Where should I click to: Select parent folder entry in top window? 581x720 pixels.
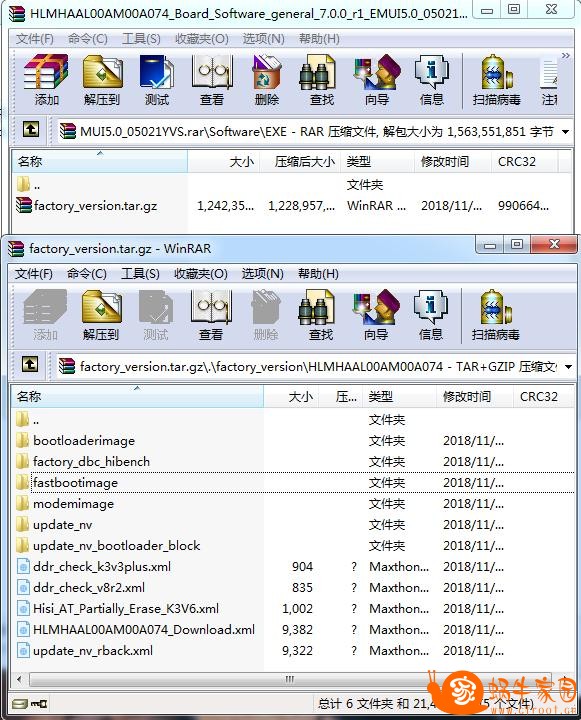(28, 186)
